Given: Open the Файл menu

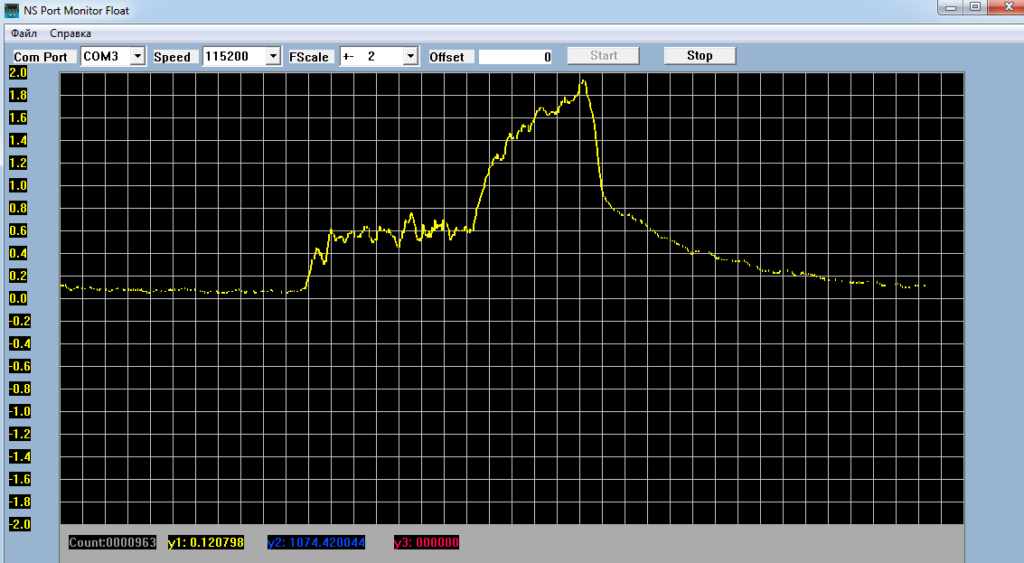Looking at the screenshot, I should pos(24,33).
